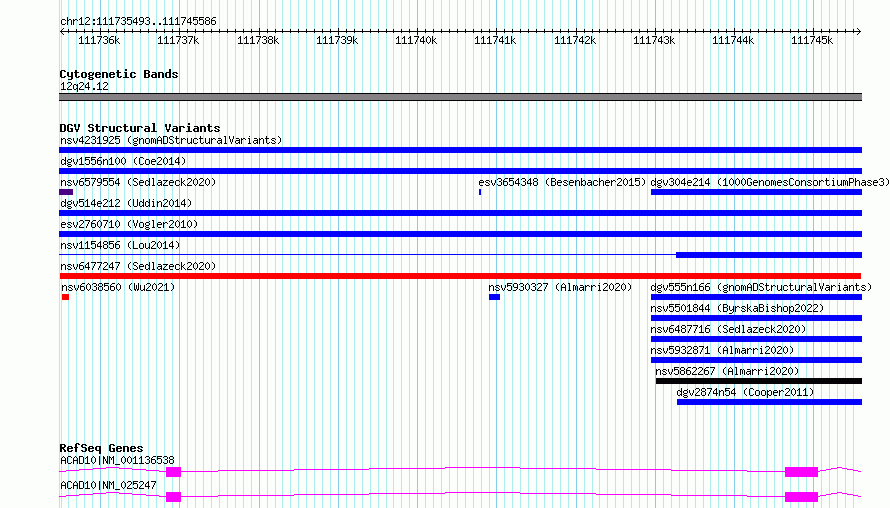This screenshot has height=508, width=890.
Task: Click the red nsv6477247 variant bar
Action: coord(460,276)
